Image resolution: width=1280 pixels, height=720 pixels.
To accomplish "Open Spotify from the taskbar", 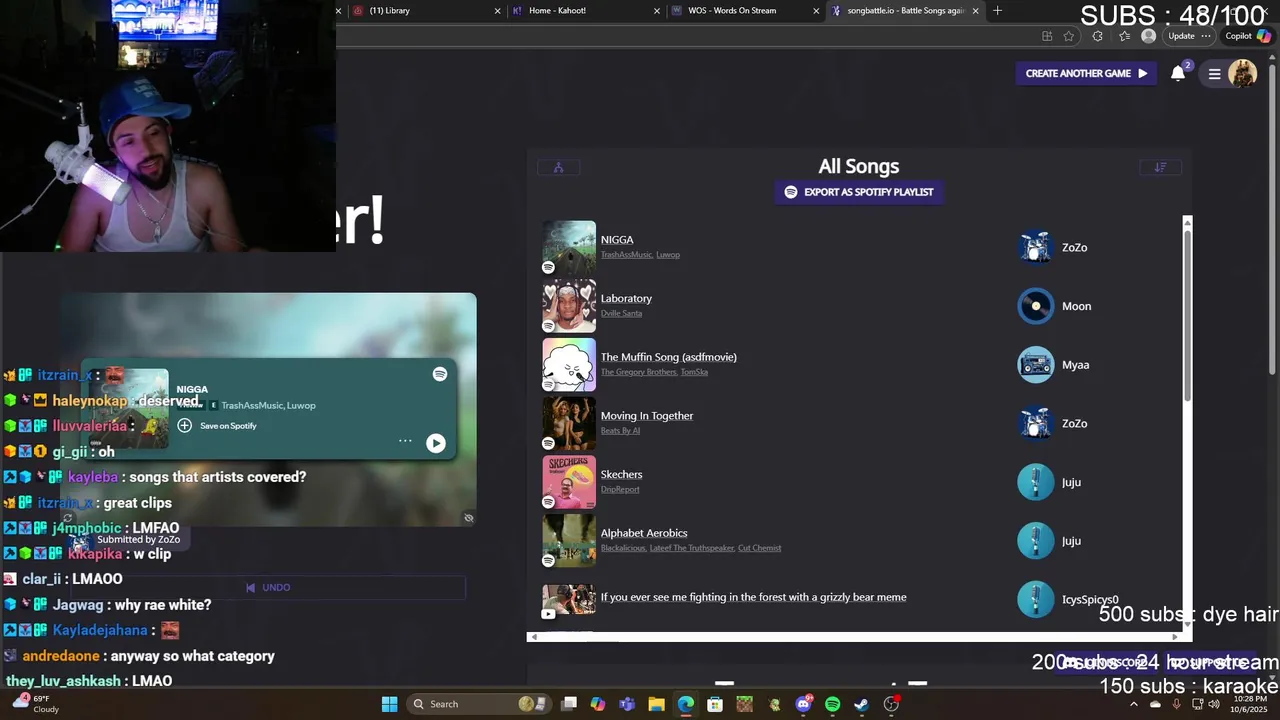I will 832,704.
